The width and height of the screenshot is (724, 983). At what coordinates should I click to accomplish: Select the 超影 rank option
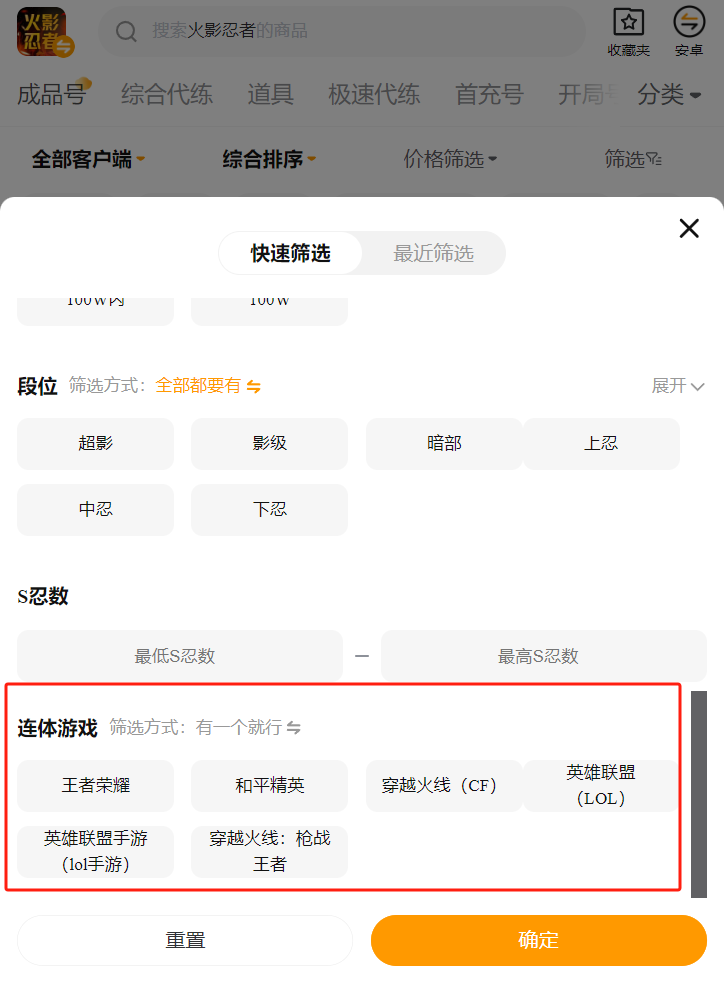point(95,443)
